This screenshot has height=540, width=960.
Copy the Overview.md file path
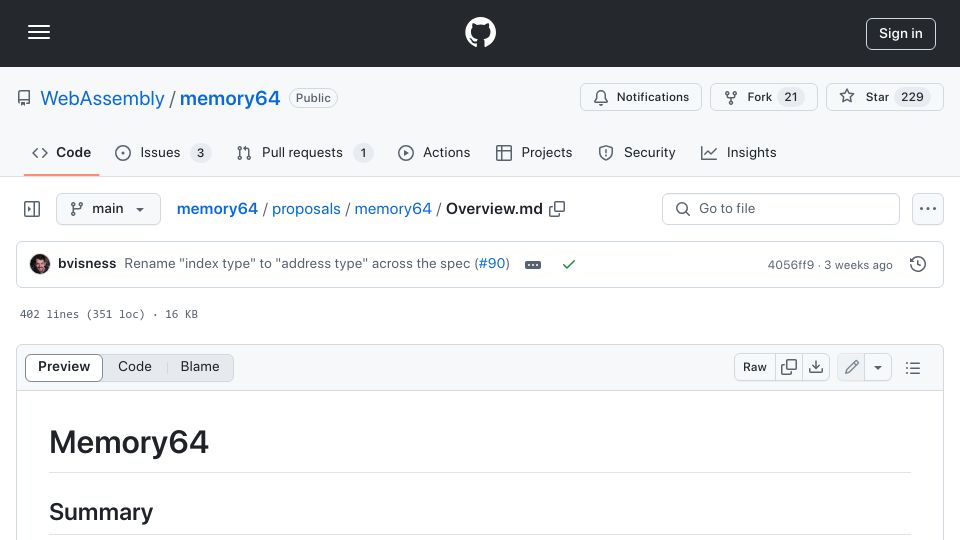pyautogui.click(x=557, y=209)
